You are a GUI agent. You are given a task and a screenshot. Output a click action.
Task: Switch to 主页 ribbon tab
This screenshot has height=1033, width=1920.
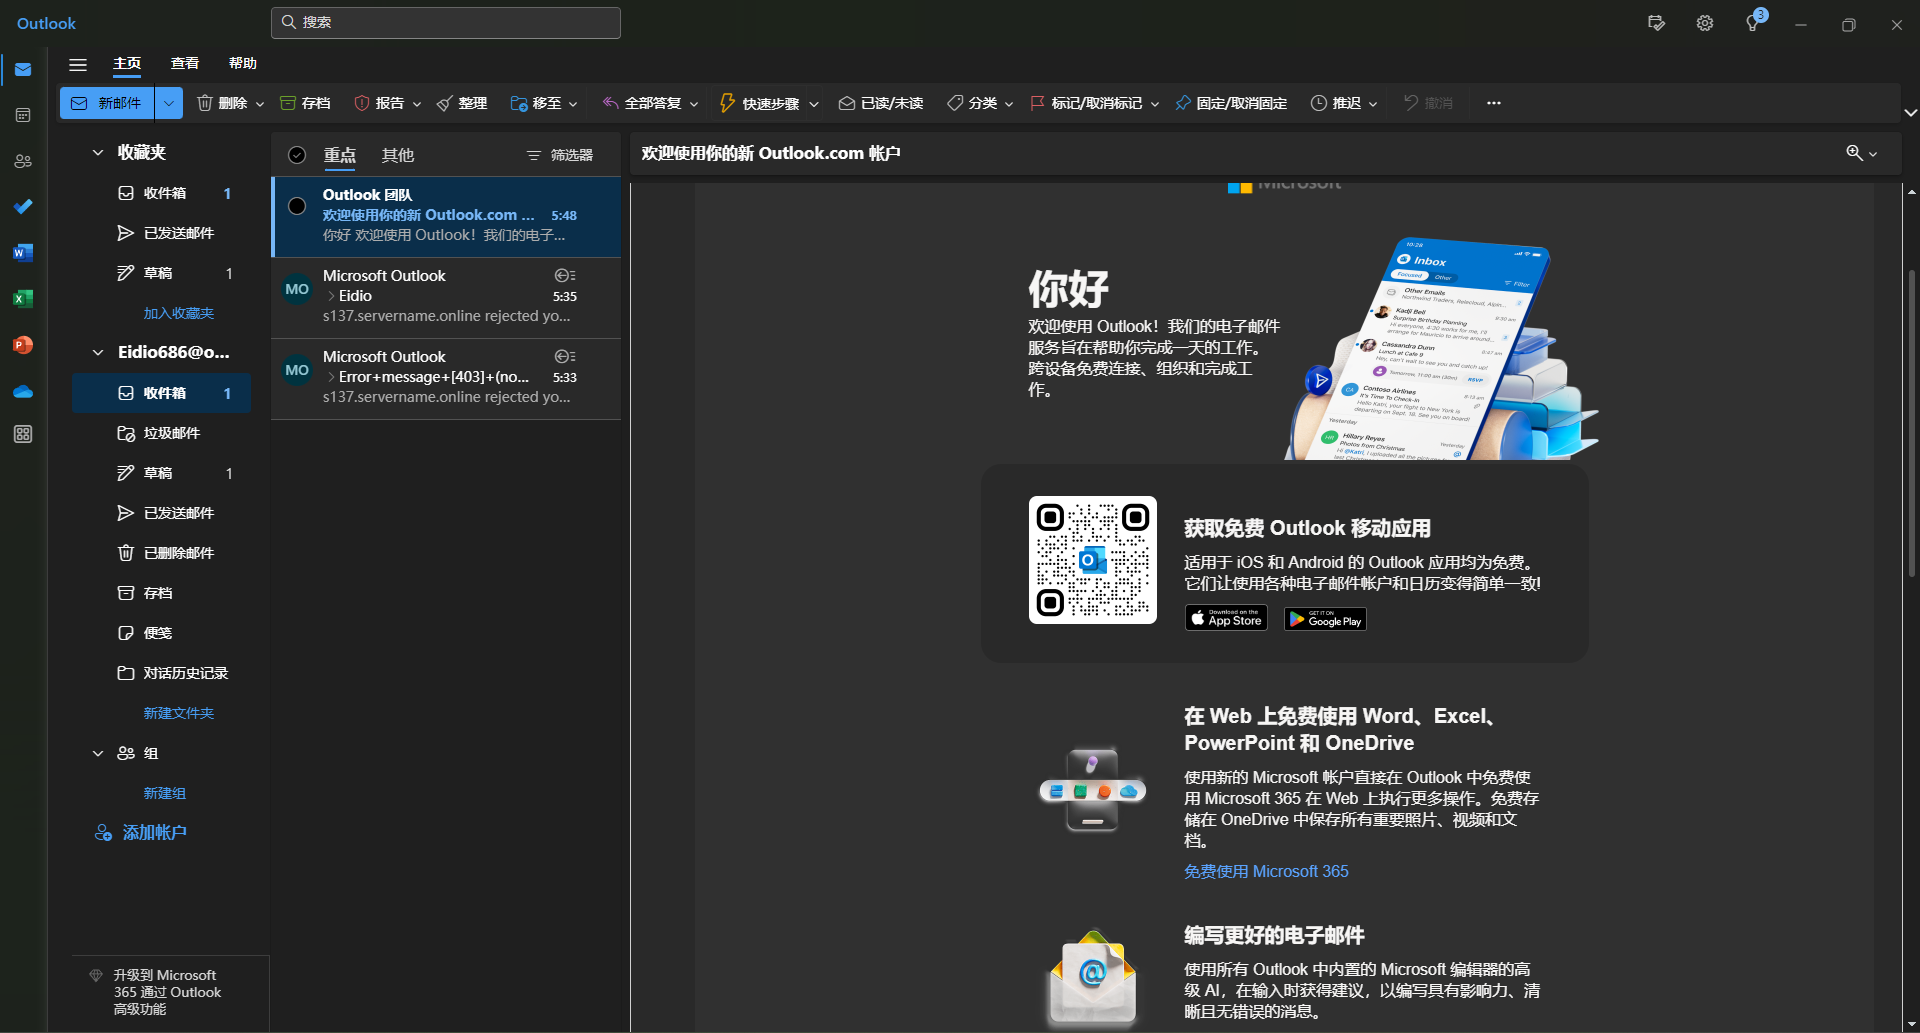click(127, 64)
